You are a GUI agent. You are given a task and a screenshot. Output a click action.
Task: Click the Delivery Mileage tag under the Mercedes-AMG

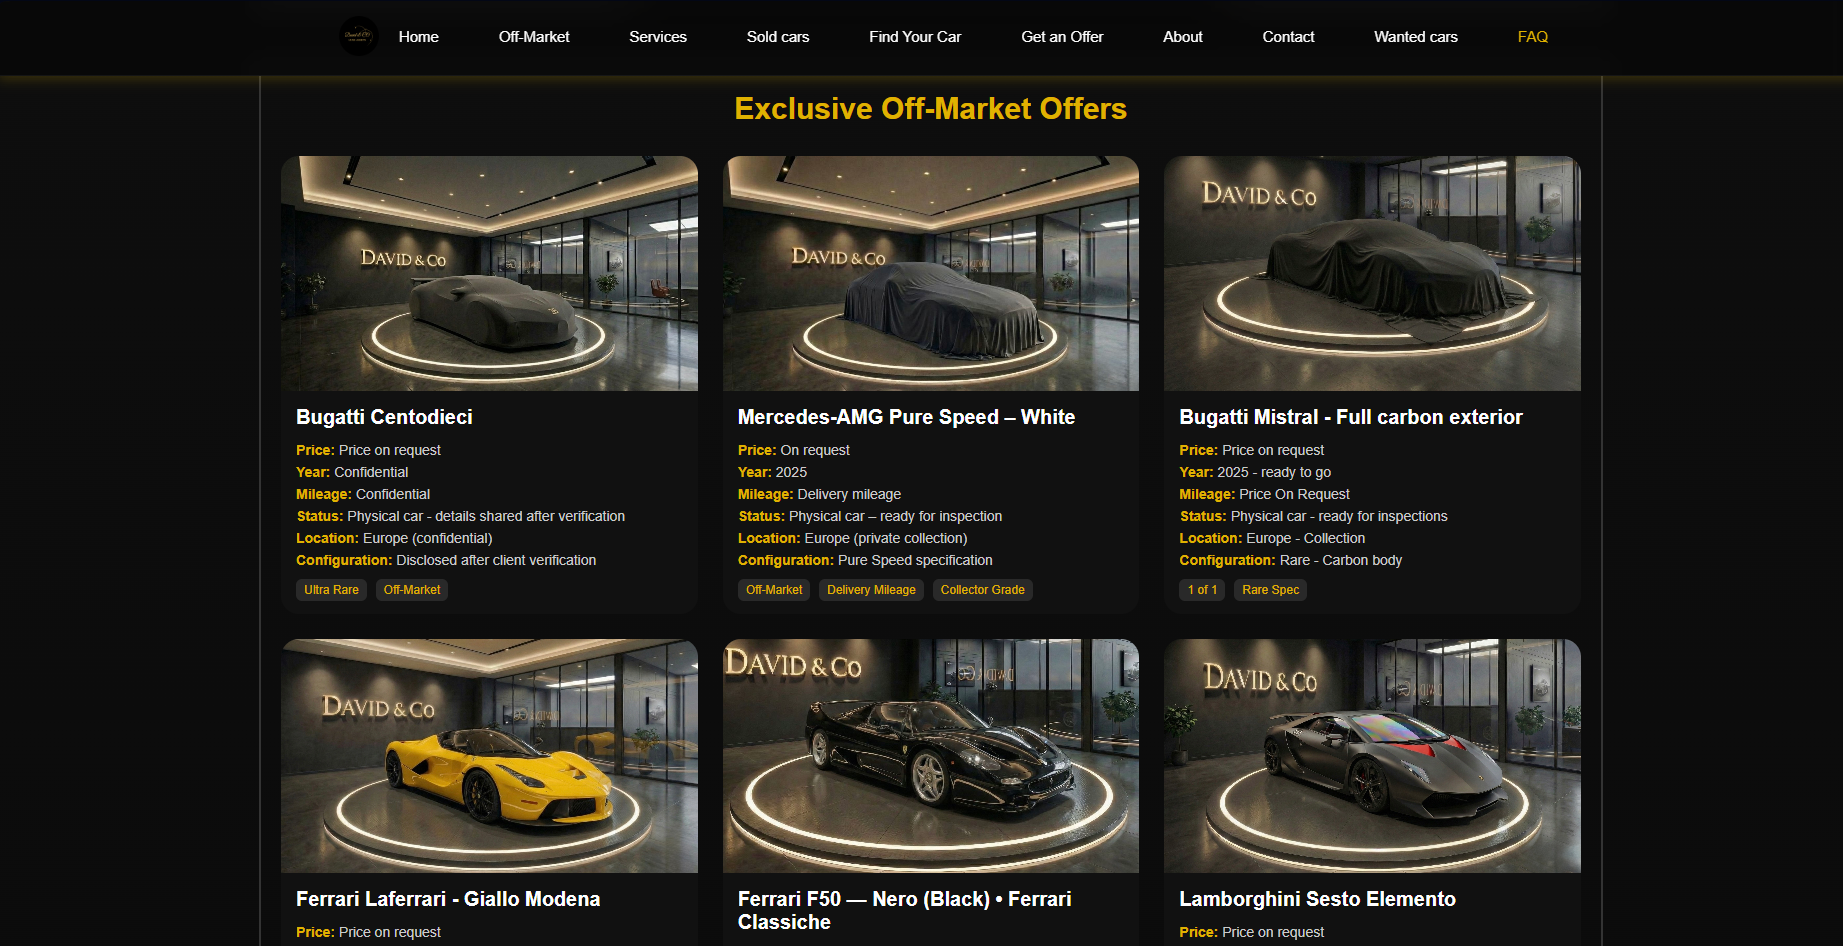click(x=870, y=589)
